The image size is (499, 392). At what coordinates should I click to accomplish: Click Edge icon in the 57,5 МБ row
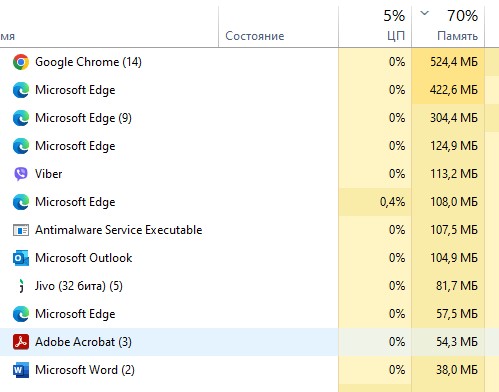pos(21,314)
